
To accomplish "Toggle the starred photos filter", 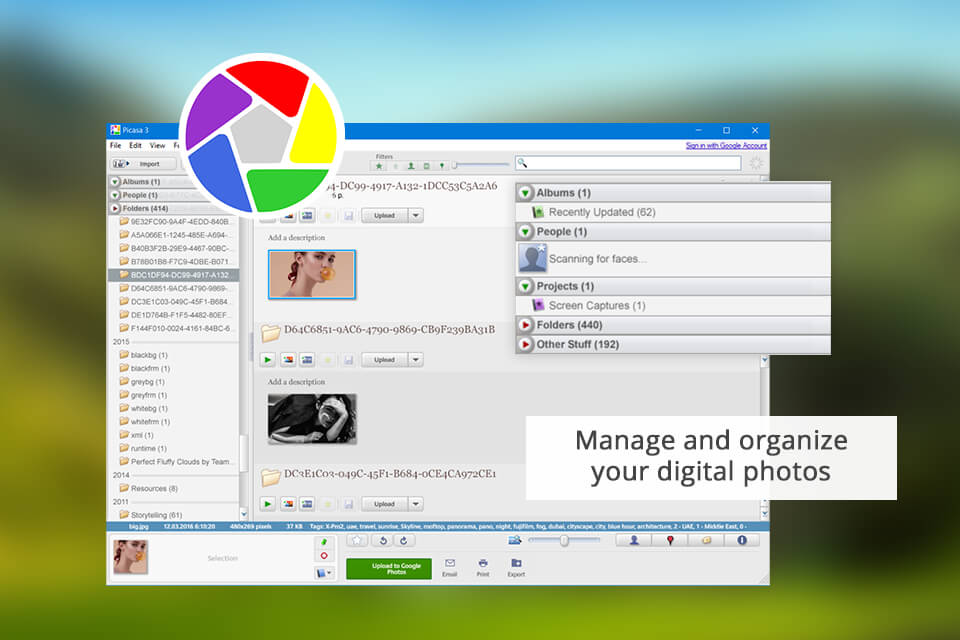I will click(379, 166).
